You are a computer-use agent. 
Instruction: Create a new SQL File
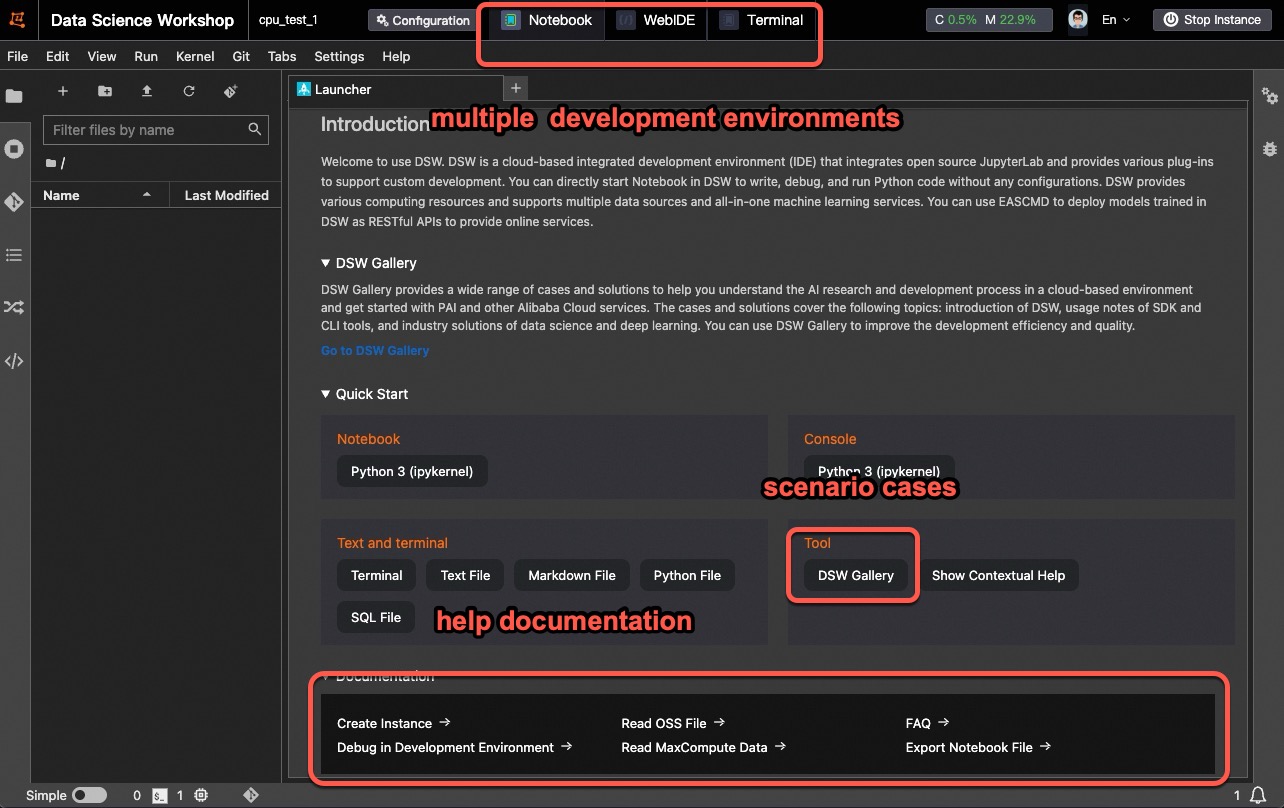point(376,617)
